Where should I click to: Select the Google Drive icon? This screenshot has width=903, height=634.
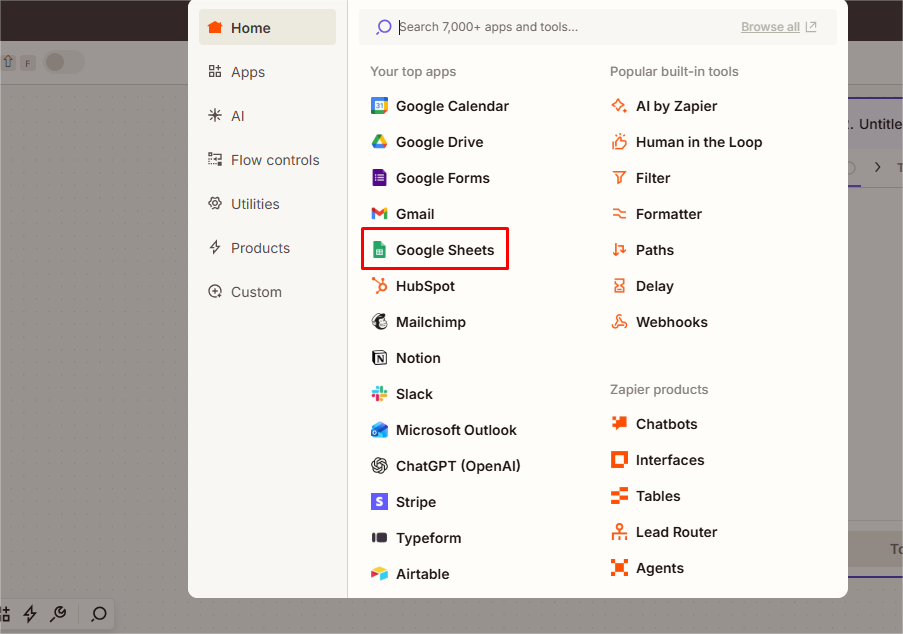pyautogui.click(x=379, y=142)
